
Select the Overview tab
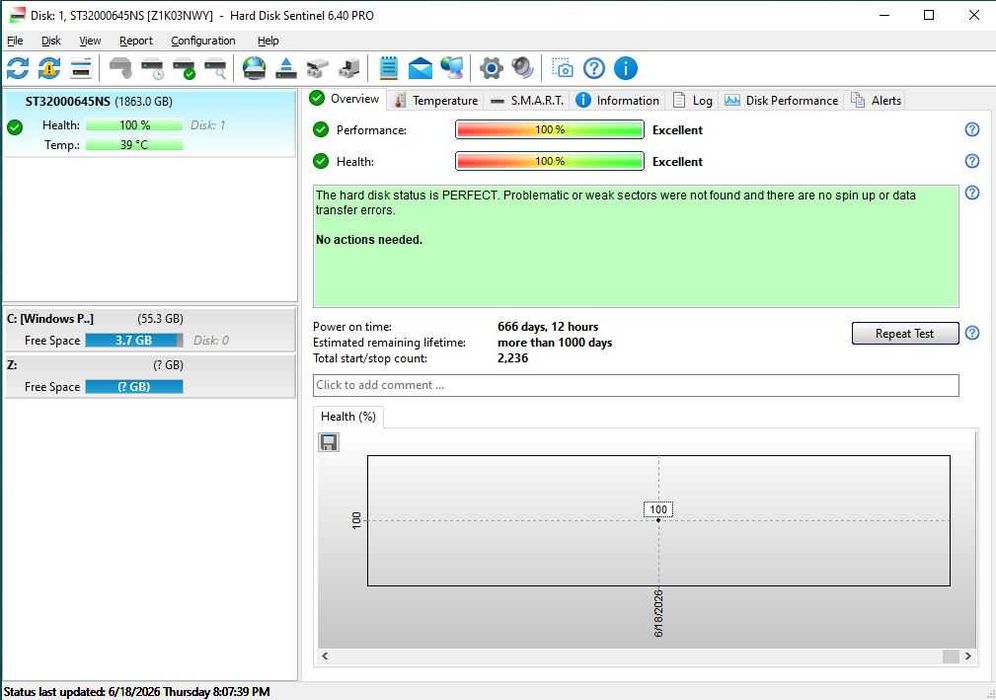pos(345,99)
